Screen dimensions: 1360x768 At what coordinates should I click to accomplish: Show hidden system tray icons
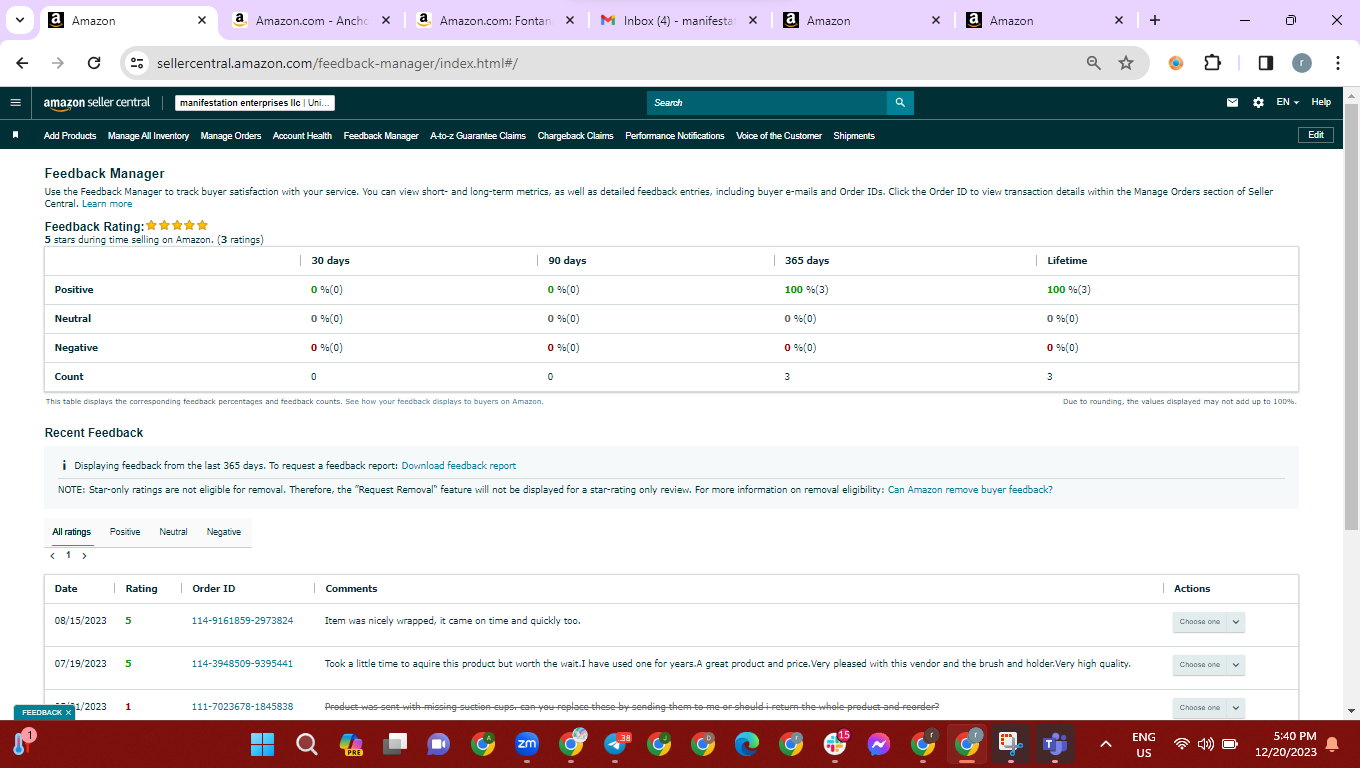1105,744
